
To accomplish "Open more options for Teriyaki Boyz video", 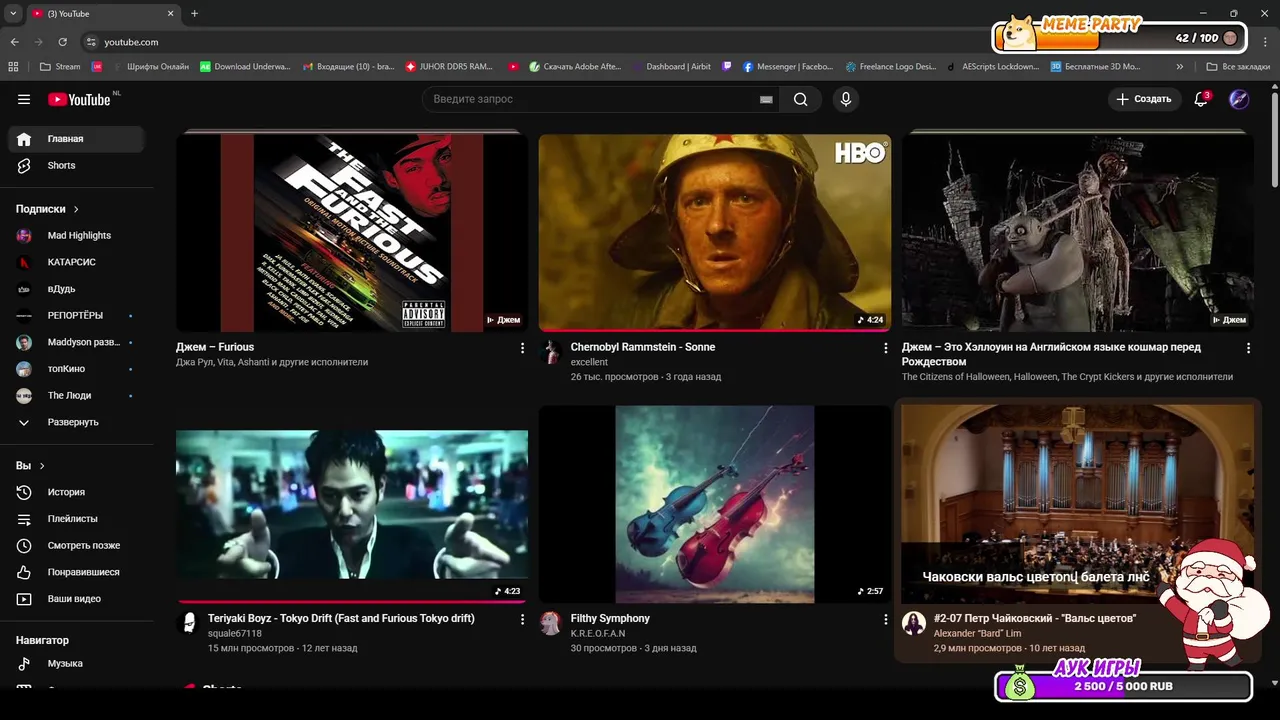I will (522, 619).
